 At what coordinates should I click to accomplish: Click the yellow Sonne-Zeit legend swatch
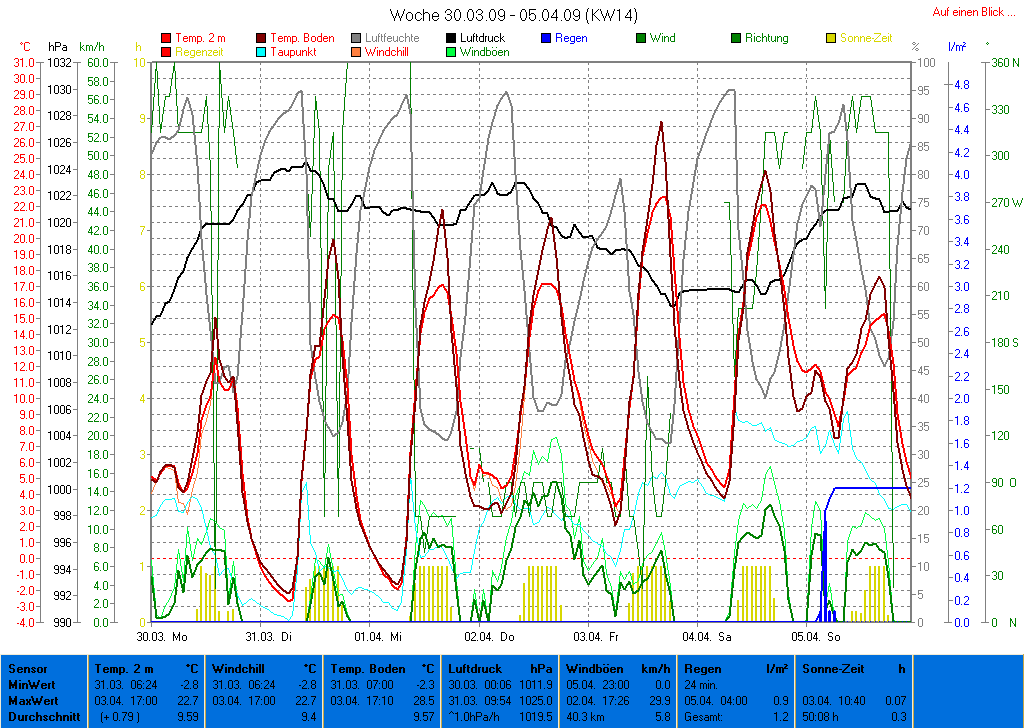click(831, 39)
